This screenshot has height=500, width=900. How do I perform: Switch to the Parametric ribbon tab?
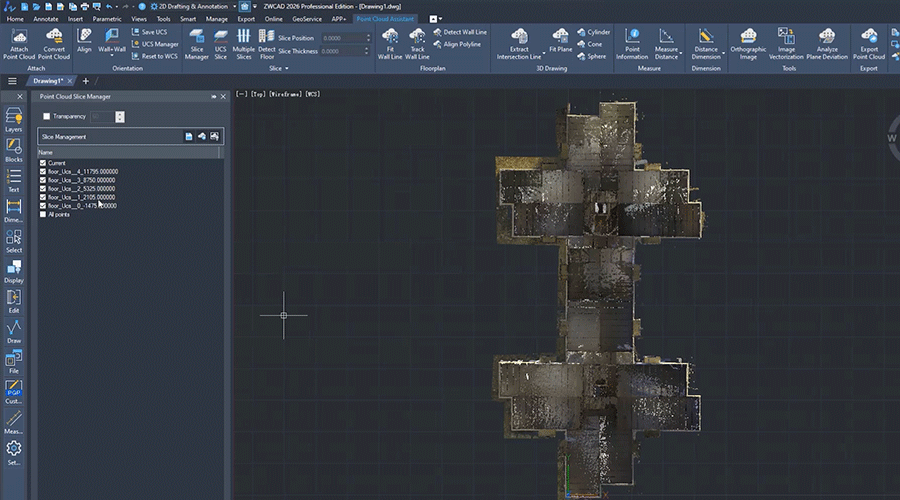[107, 19]
